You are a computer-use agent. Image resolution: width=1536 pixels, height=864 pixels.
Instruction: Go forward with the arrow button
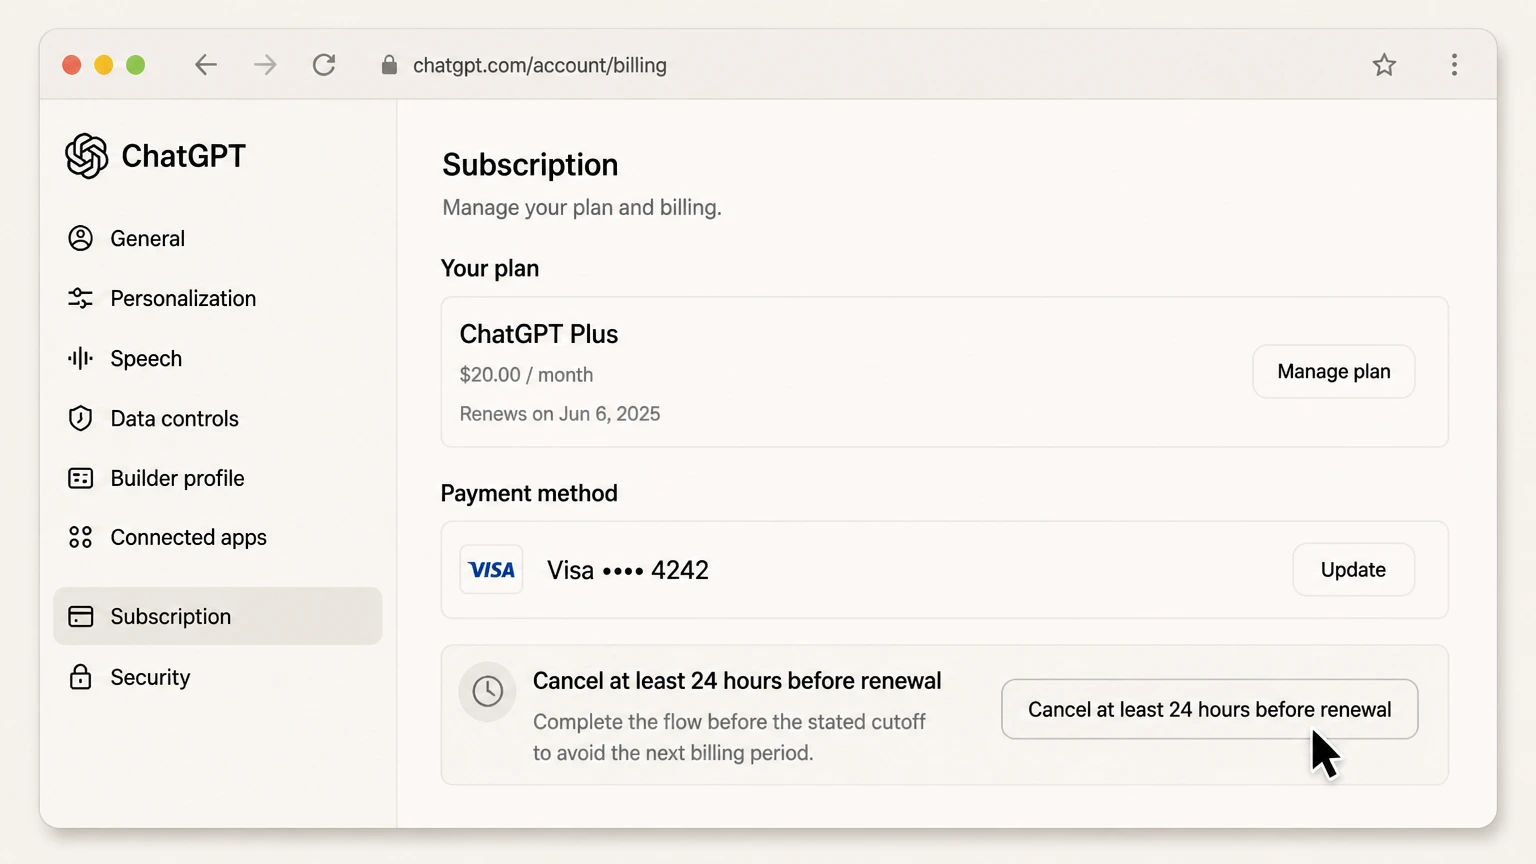pyautogui.click(x=265, y=65)
